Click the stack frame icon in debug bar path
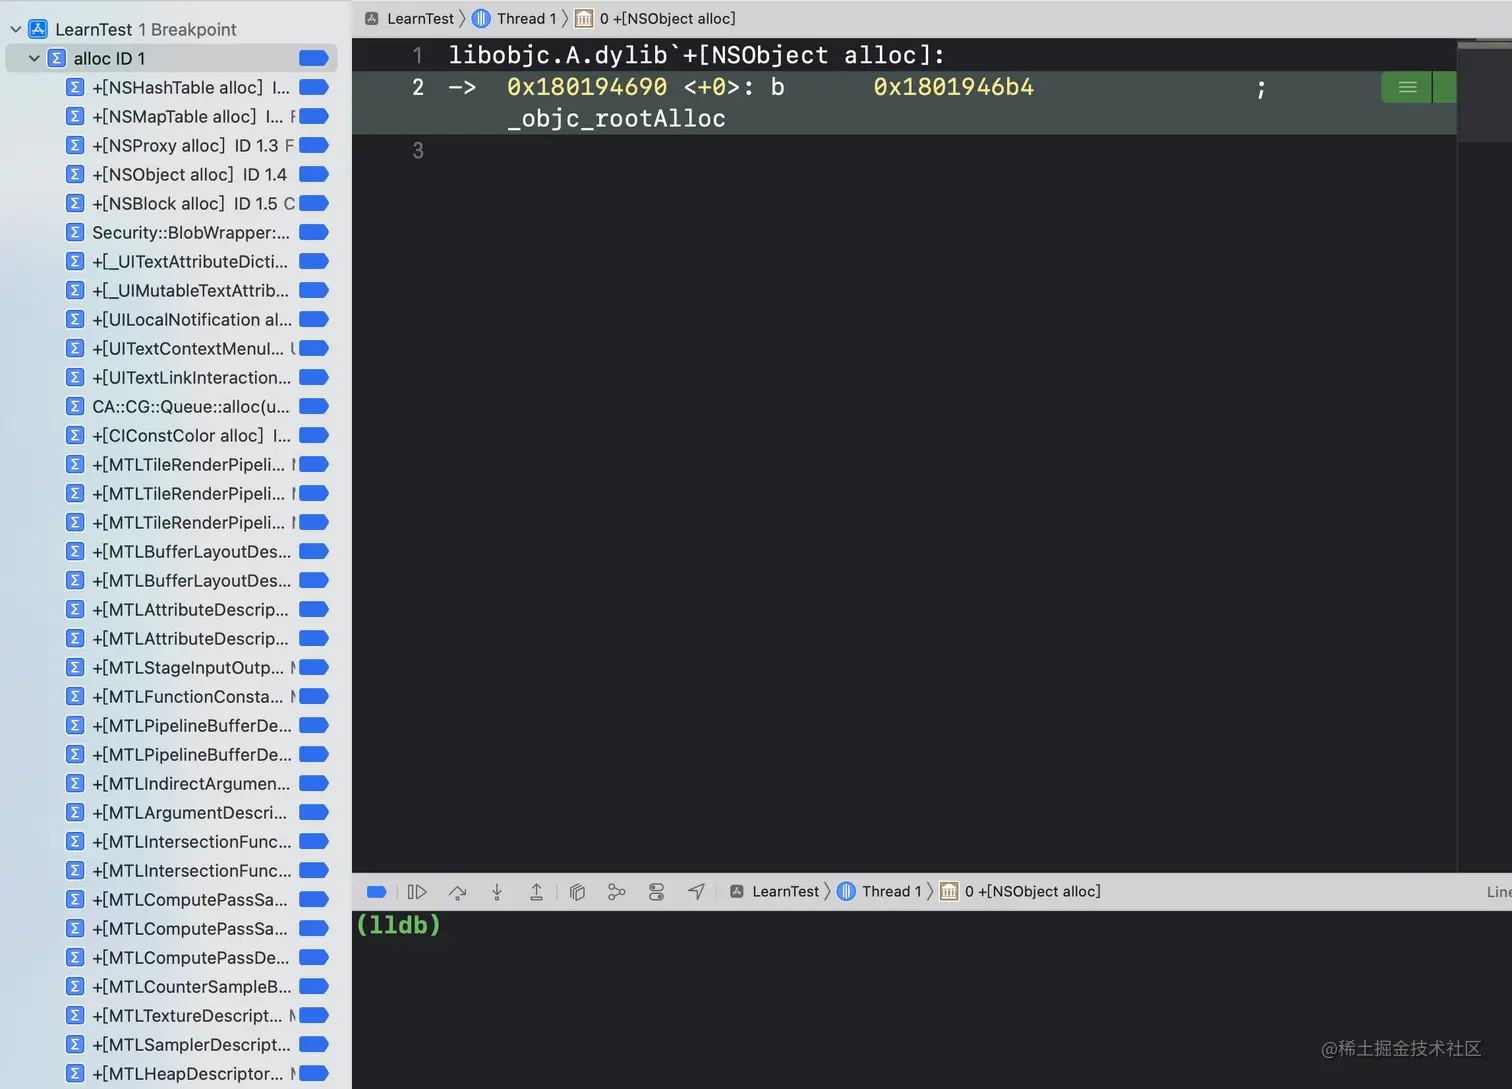The image size is (1512, 1089). point(949,891)
